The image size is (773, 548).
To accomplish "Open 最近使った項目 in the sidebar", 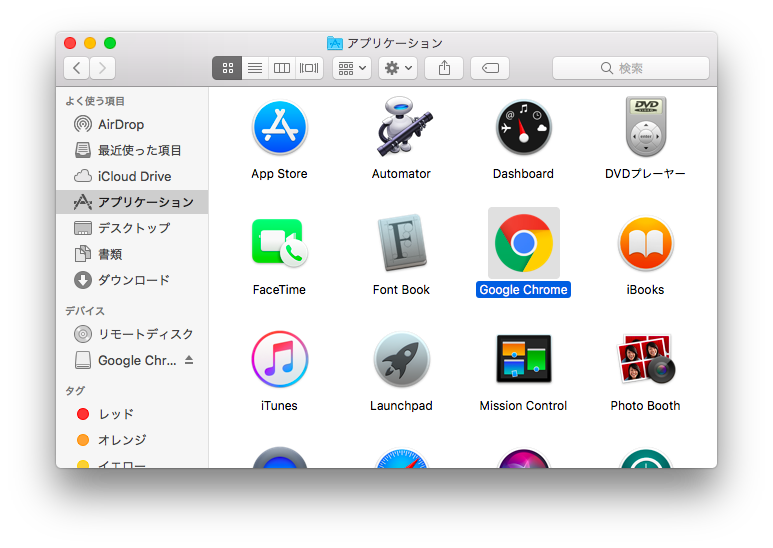I will [x=132, y=150].
